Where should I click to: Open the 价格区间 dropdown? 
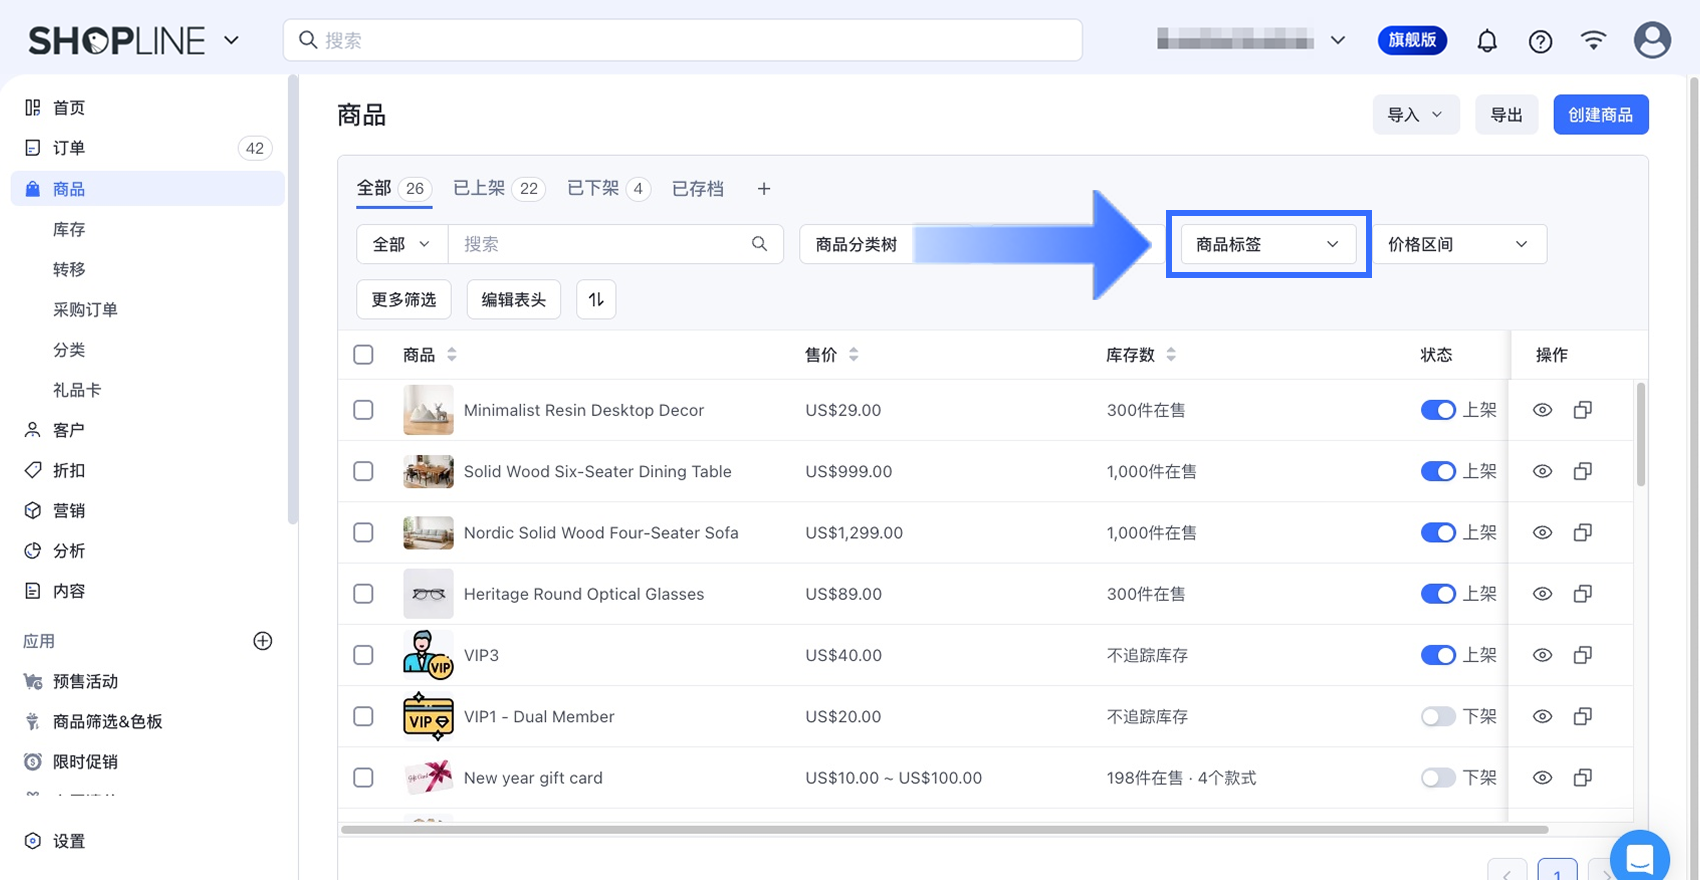(1458, 244)
